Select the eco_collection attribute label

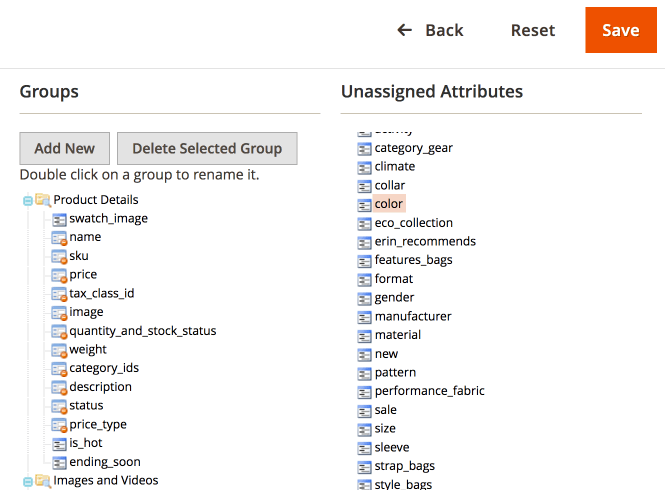point(414,223)
